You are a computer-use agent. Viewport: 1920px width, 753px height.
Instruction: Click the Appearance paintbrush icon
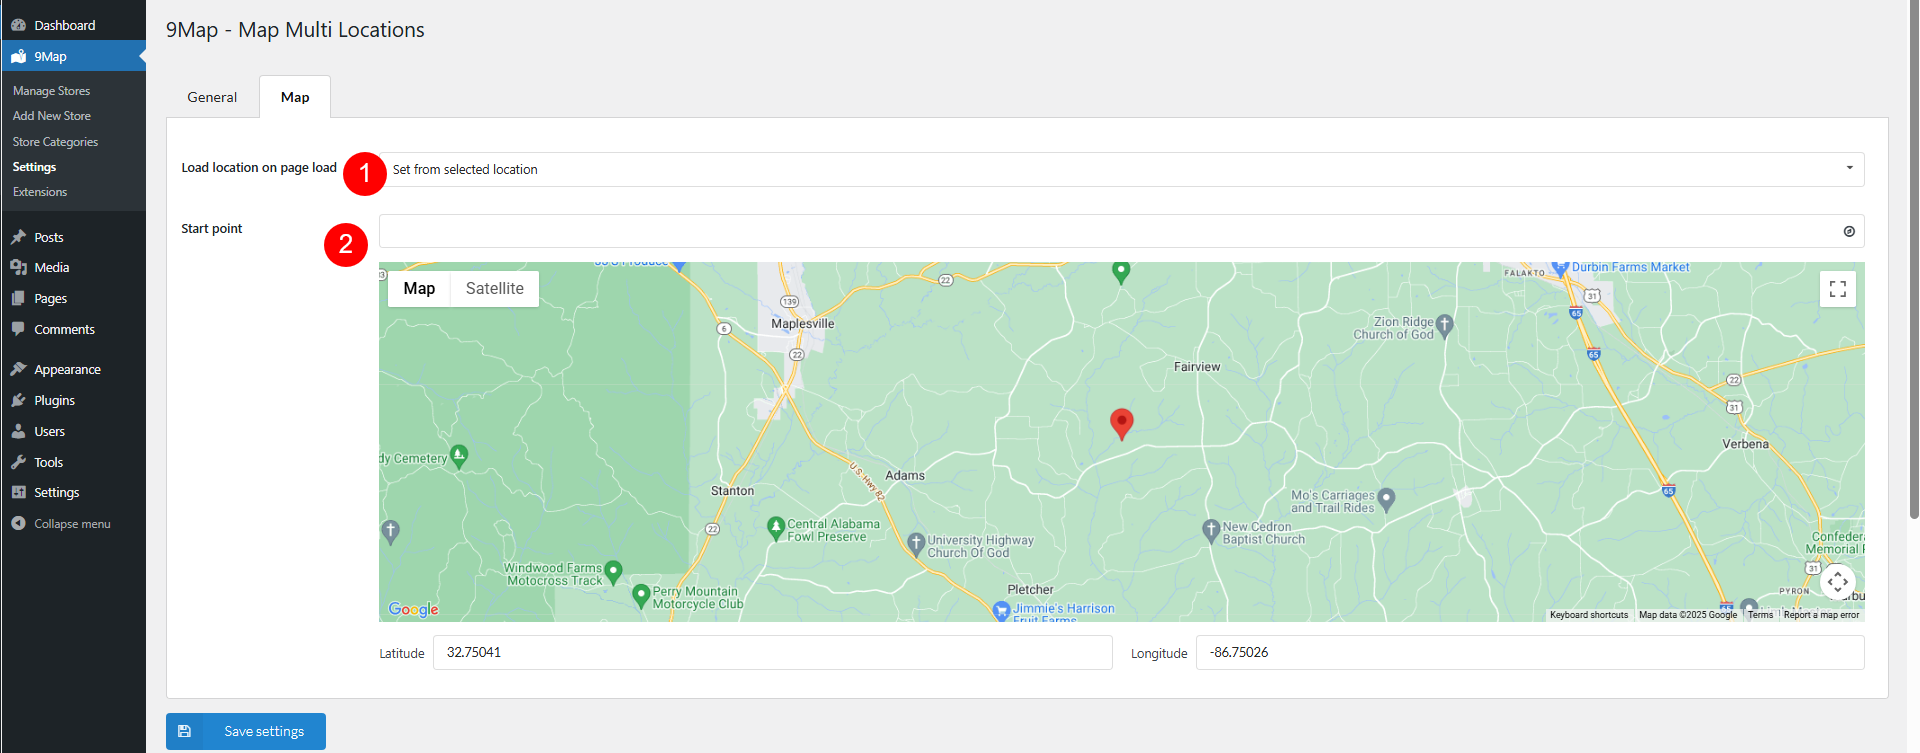coord(18,369)
